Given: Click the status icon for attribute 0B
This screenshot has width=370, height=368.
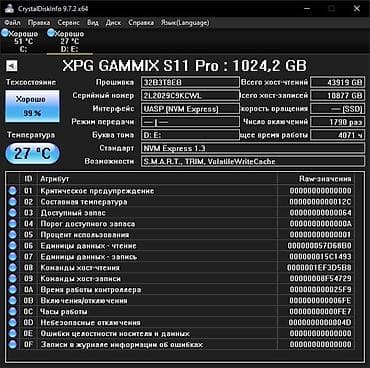Looking at the screenshot, I should [13, 301].
